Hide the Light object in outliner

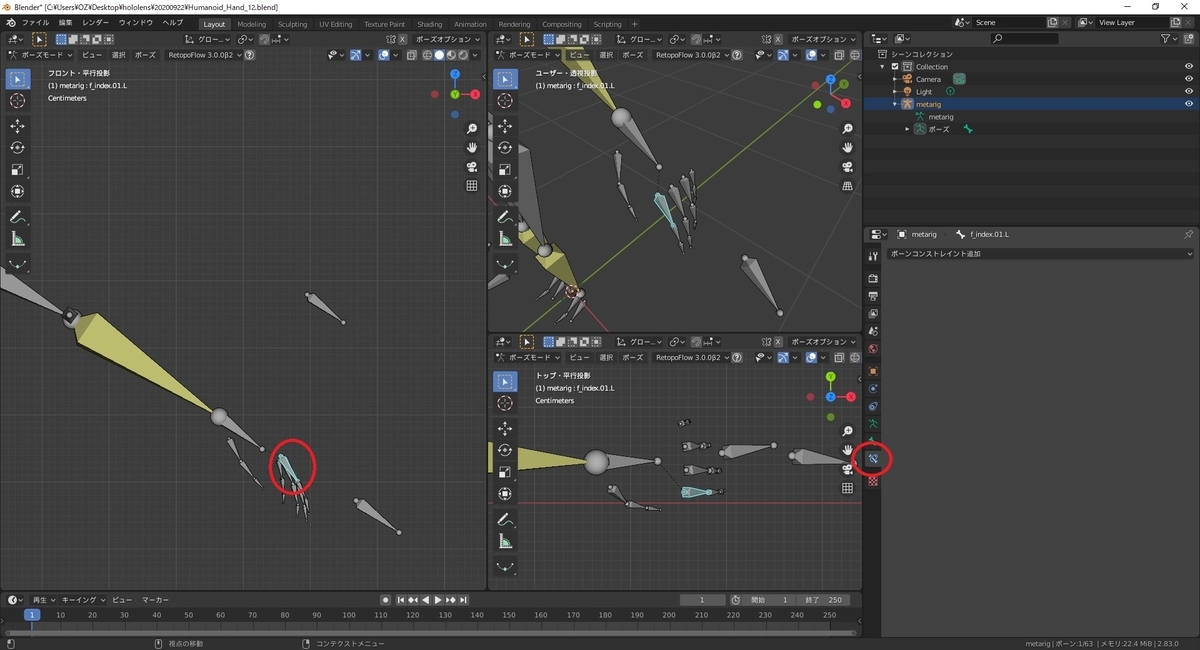1189,91
